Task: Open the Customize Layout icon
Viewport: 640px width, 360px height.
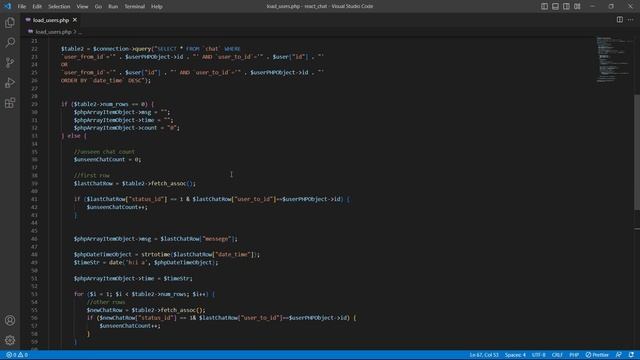Action: pos(577,6)
